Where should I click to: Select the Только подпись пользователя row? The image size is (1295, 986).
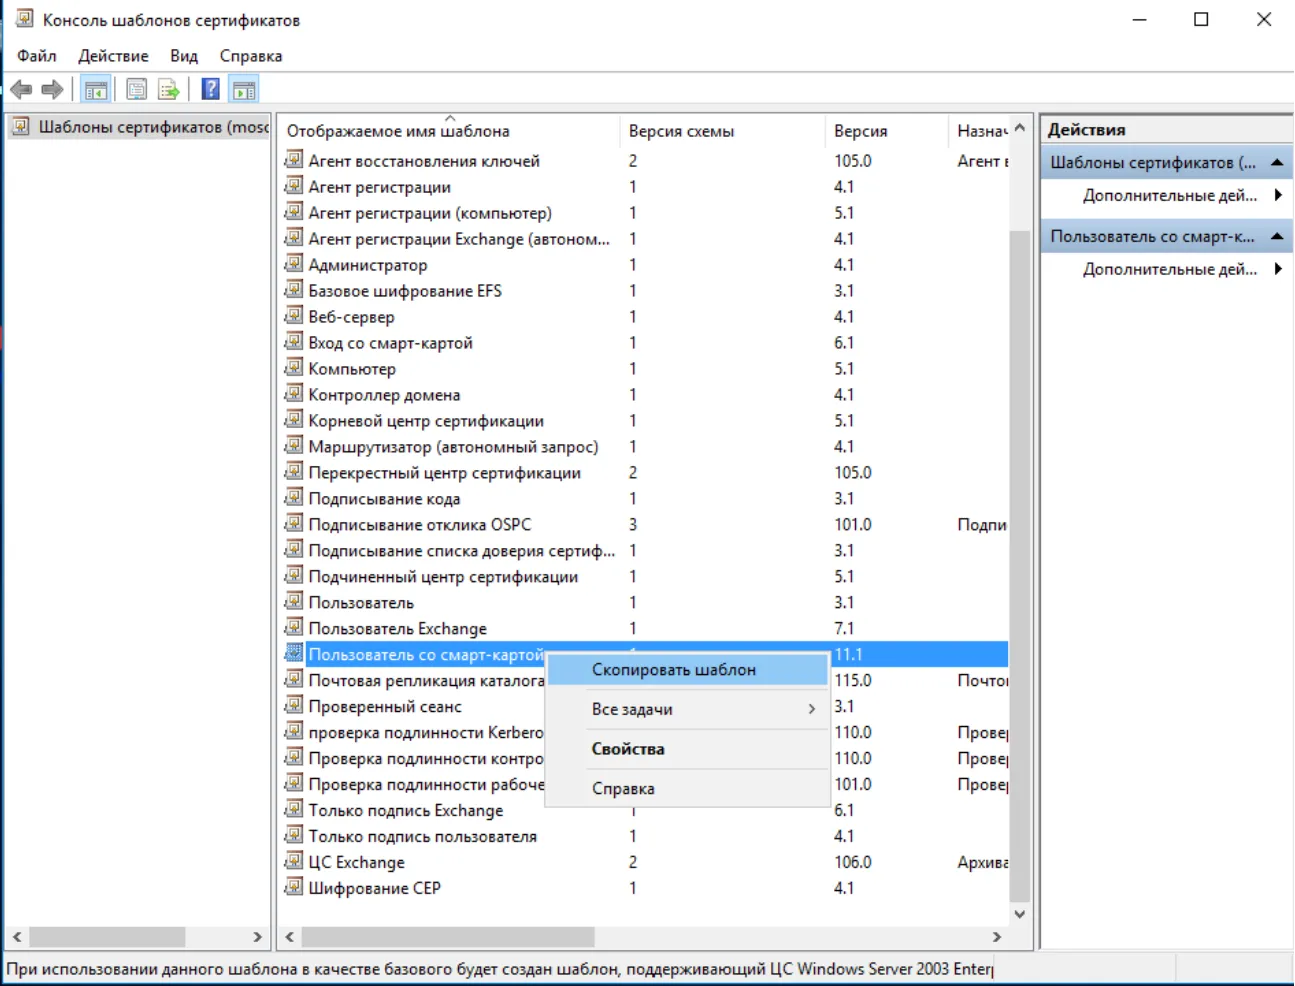coord(644,836)
